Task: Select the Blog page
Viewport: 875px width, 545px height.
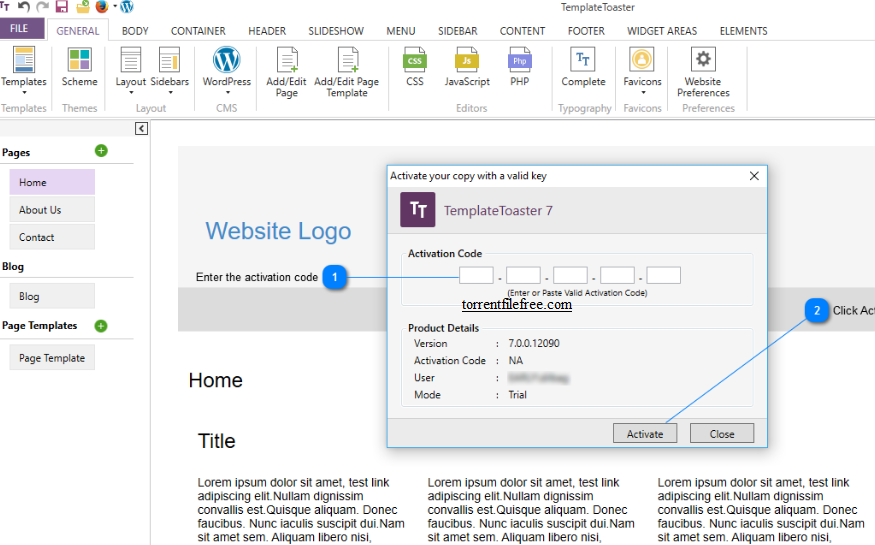Action: pos(52,296)
